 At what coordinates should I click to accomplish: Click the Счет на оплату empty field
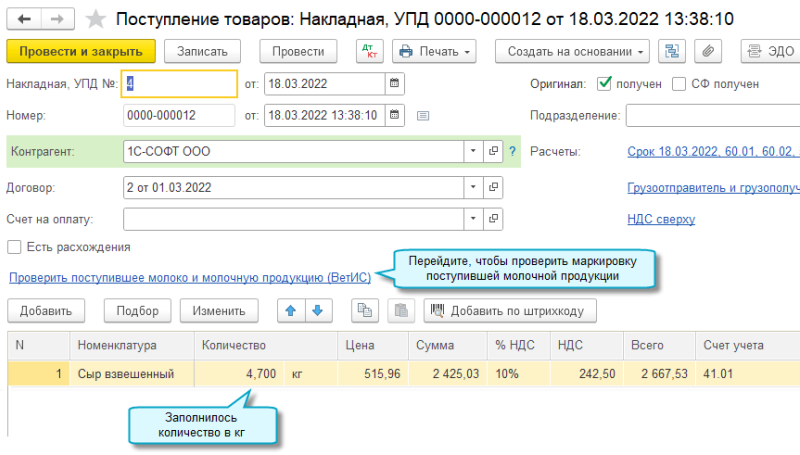coord(293,219)
